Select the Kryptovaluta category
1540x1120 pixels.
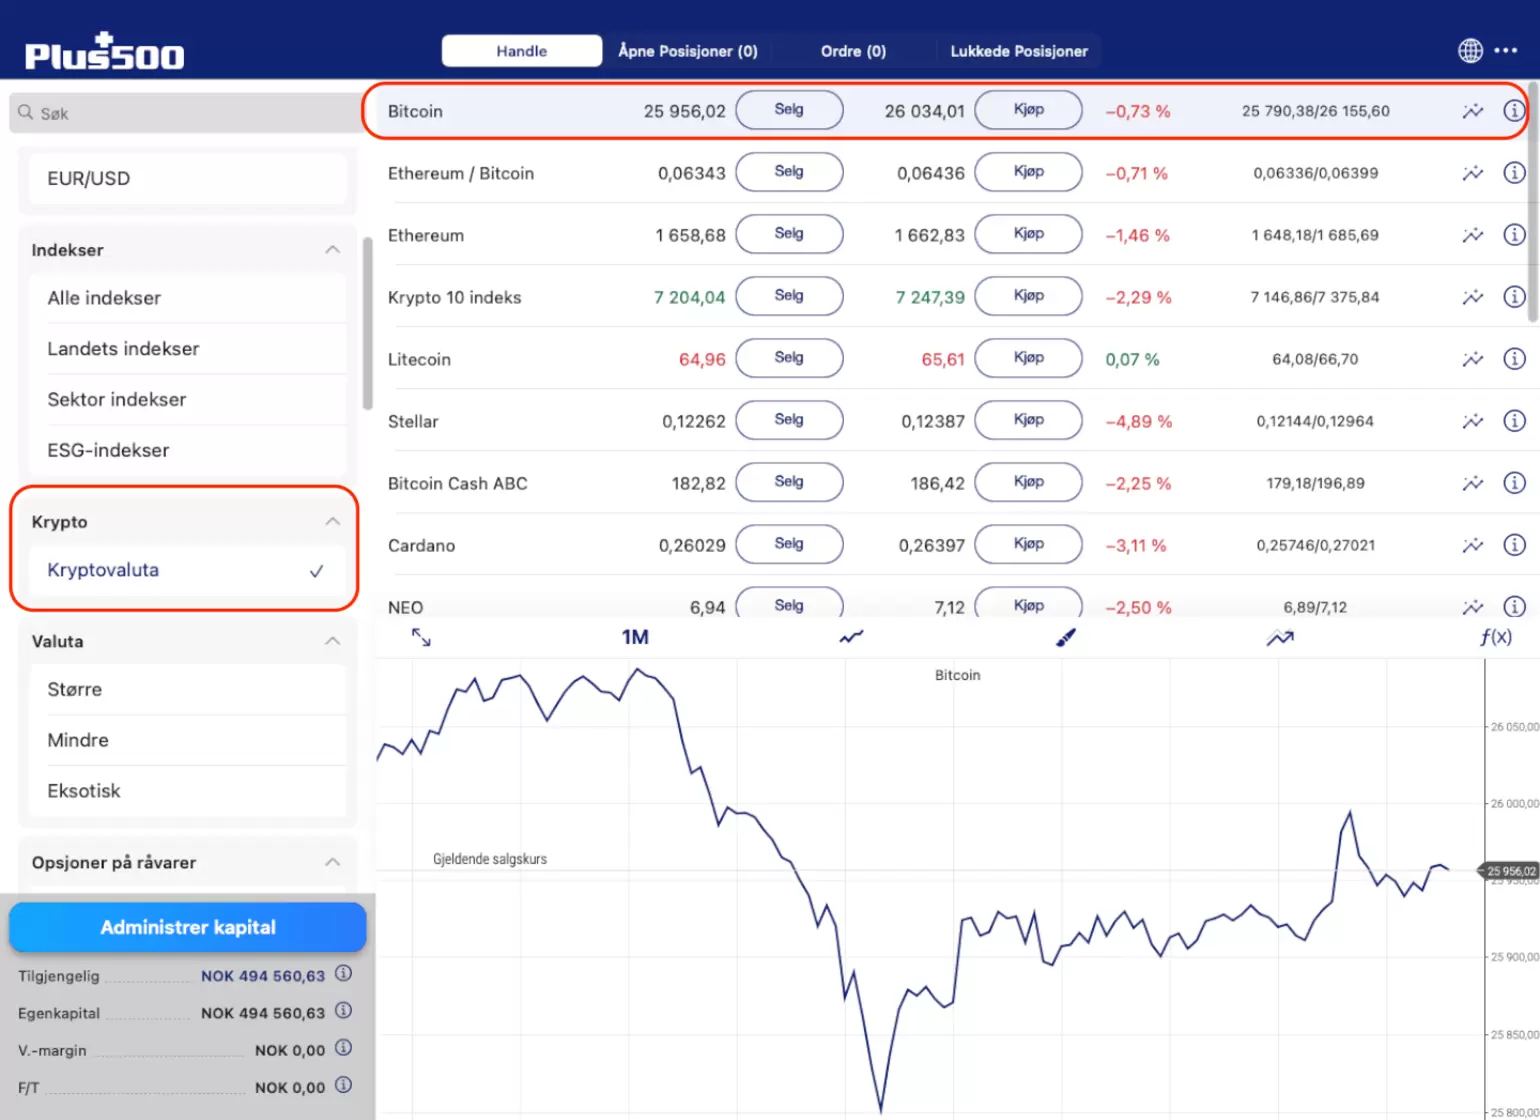pyautogui.click(x=188, y=570)
